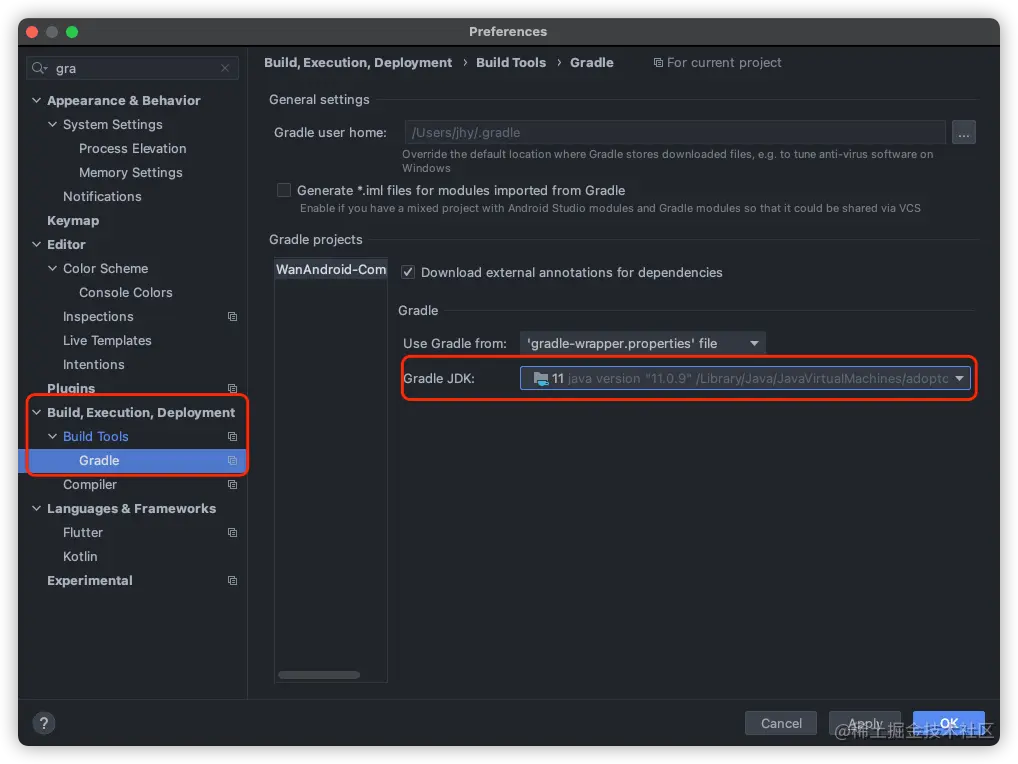Open the Gradle JDK dropdown
Screen dimensions: 1018x764
(x=745, y=378)
